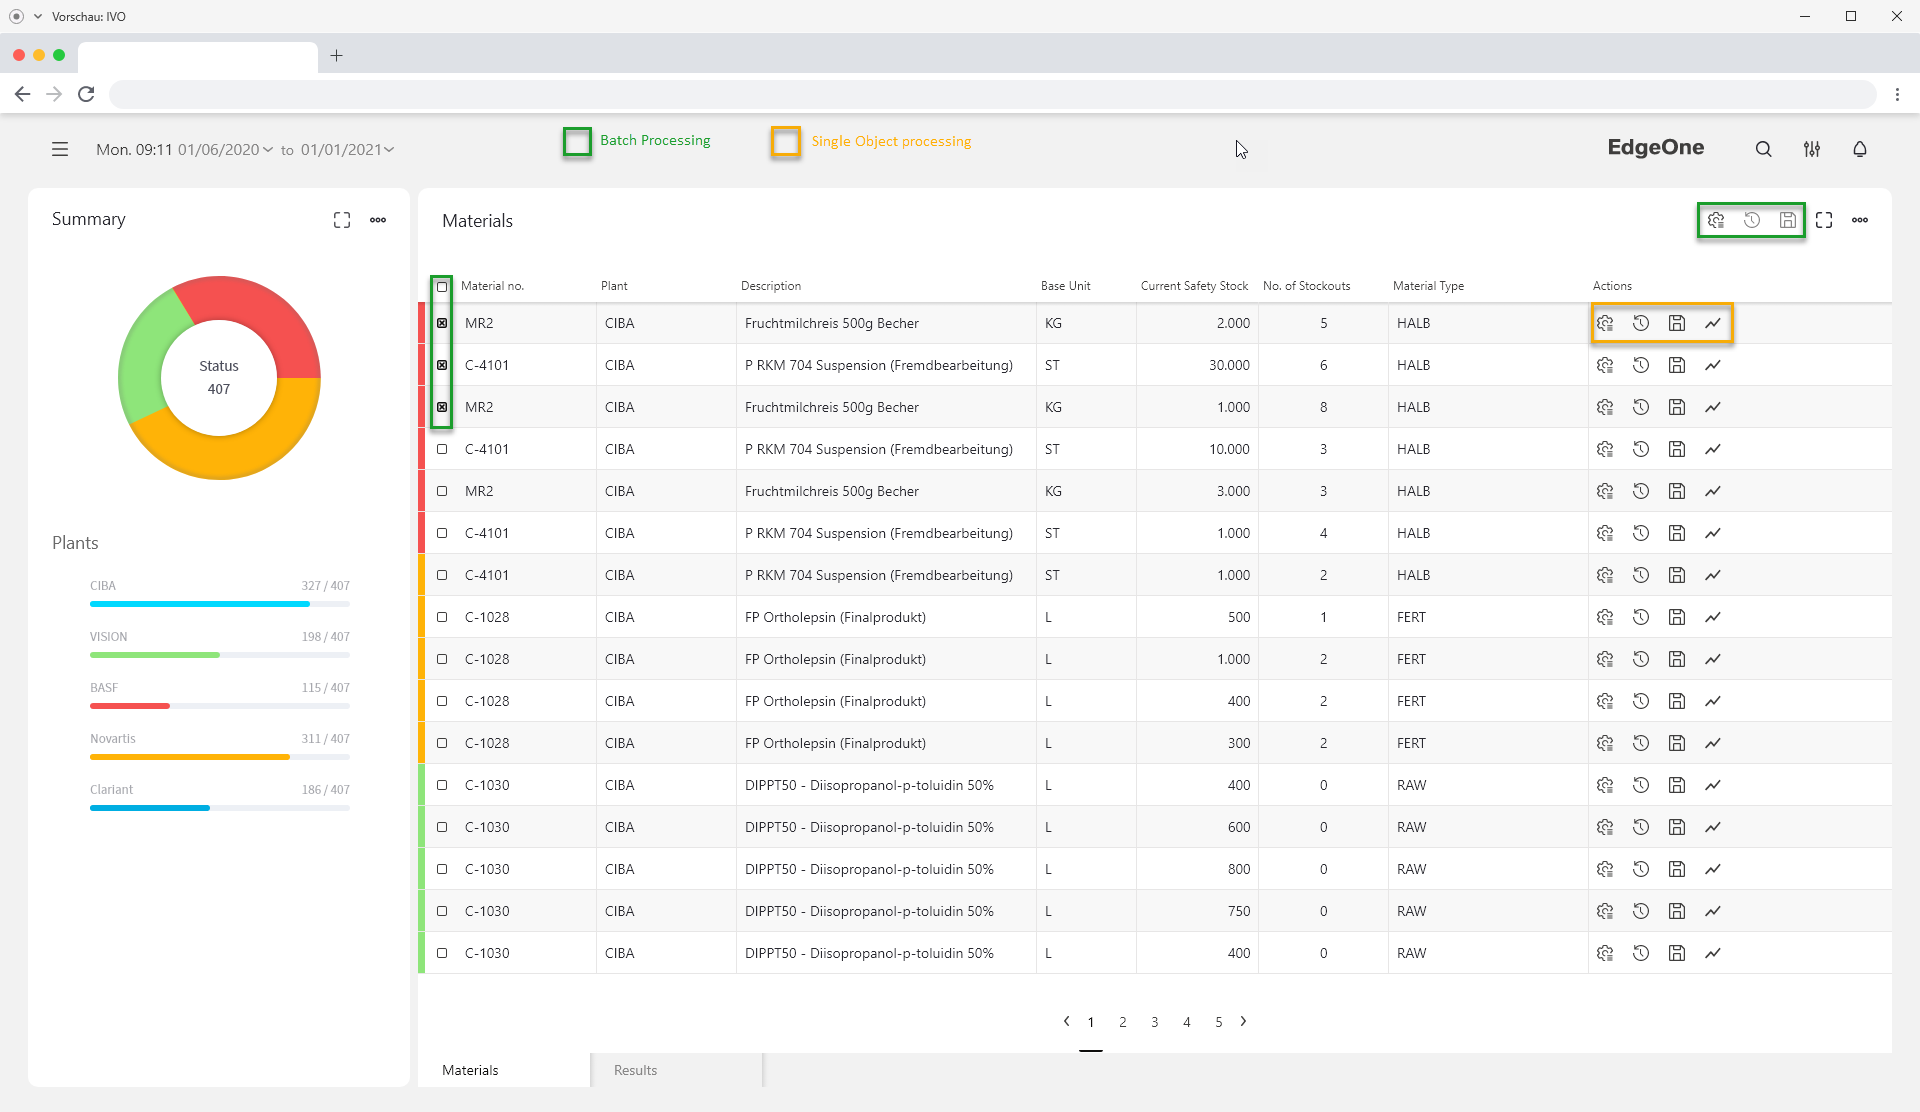Toggle the select-all checkbox in table header
Image resolution: width=1920 pixels, height=1112 pixels.
click(442, 287)
